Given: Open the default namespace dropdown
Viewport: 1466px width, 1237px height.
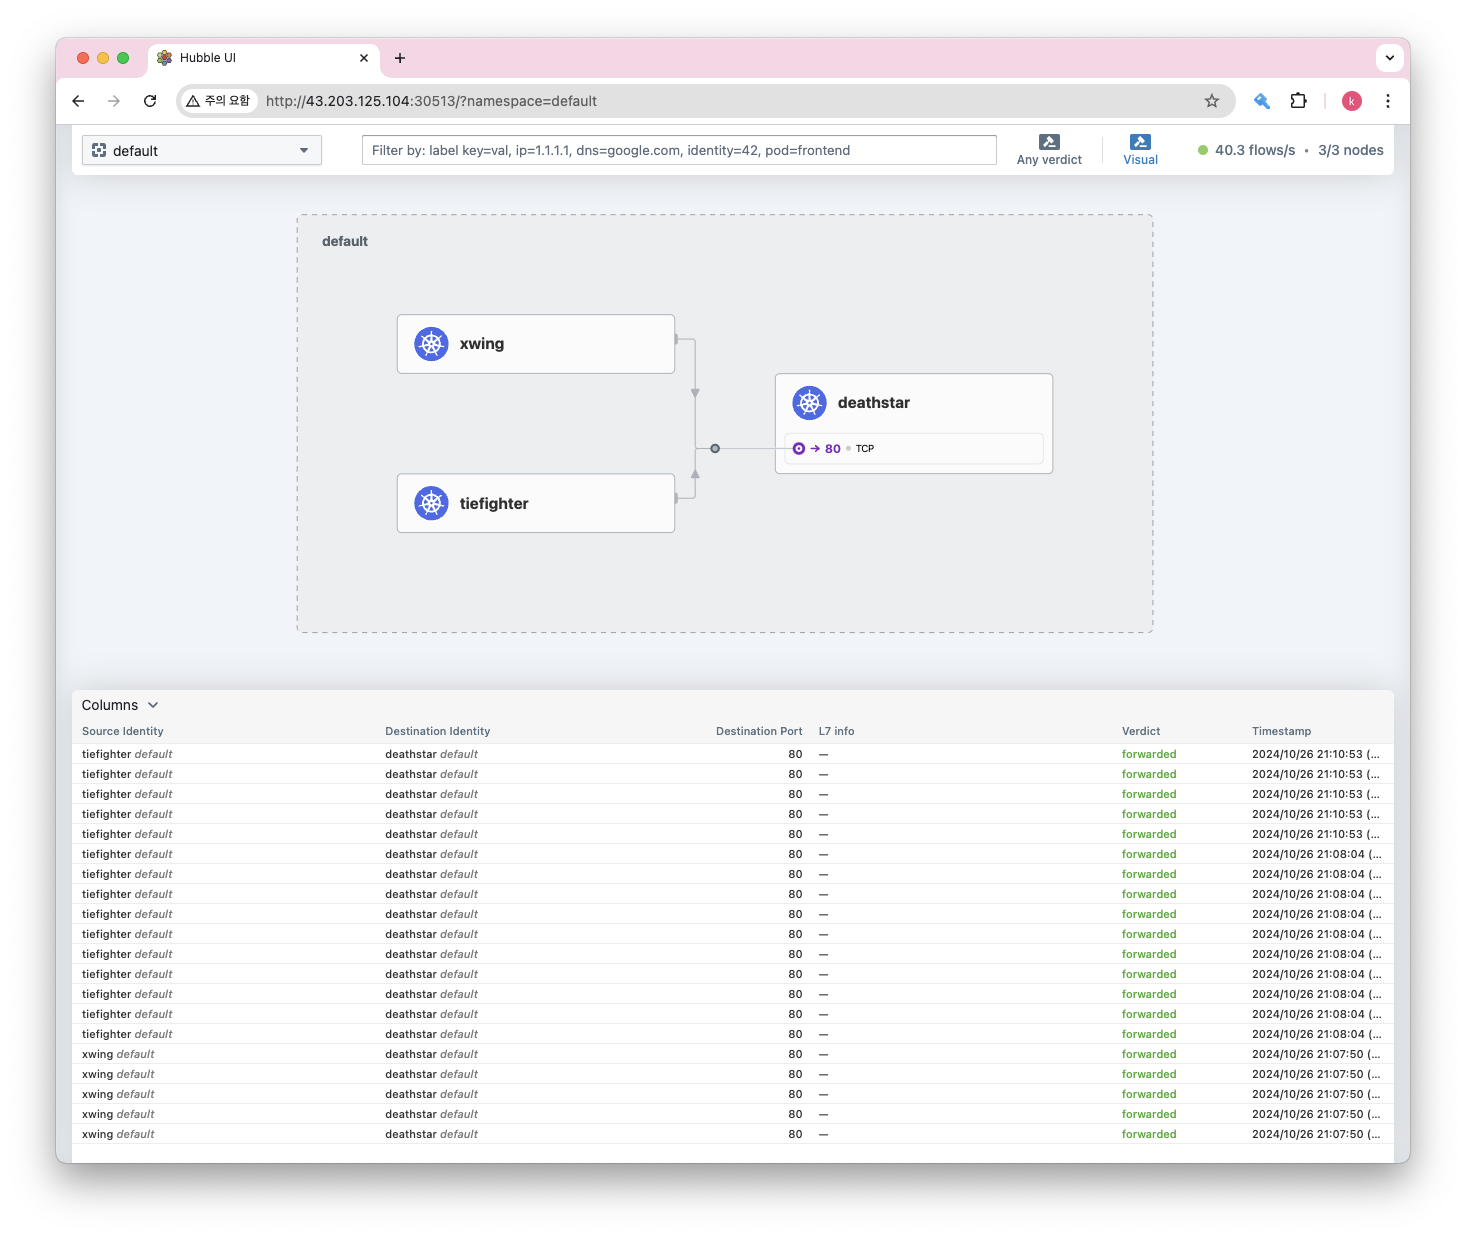Looking at the screenshot, I should click(202, 151).
